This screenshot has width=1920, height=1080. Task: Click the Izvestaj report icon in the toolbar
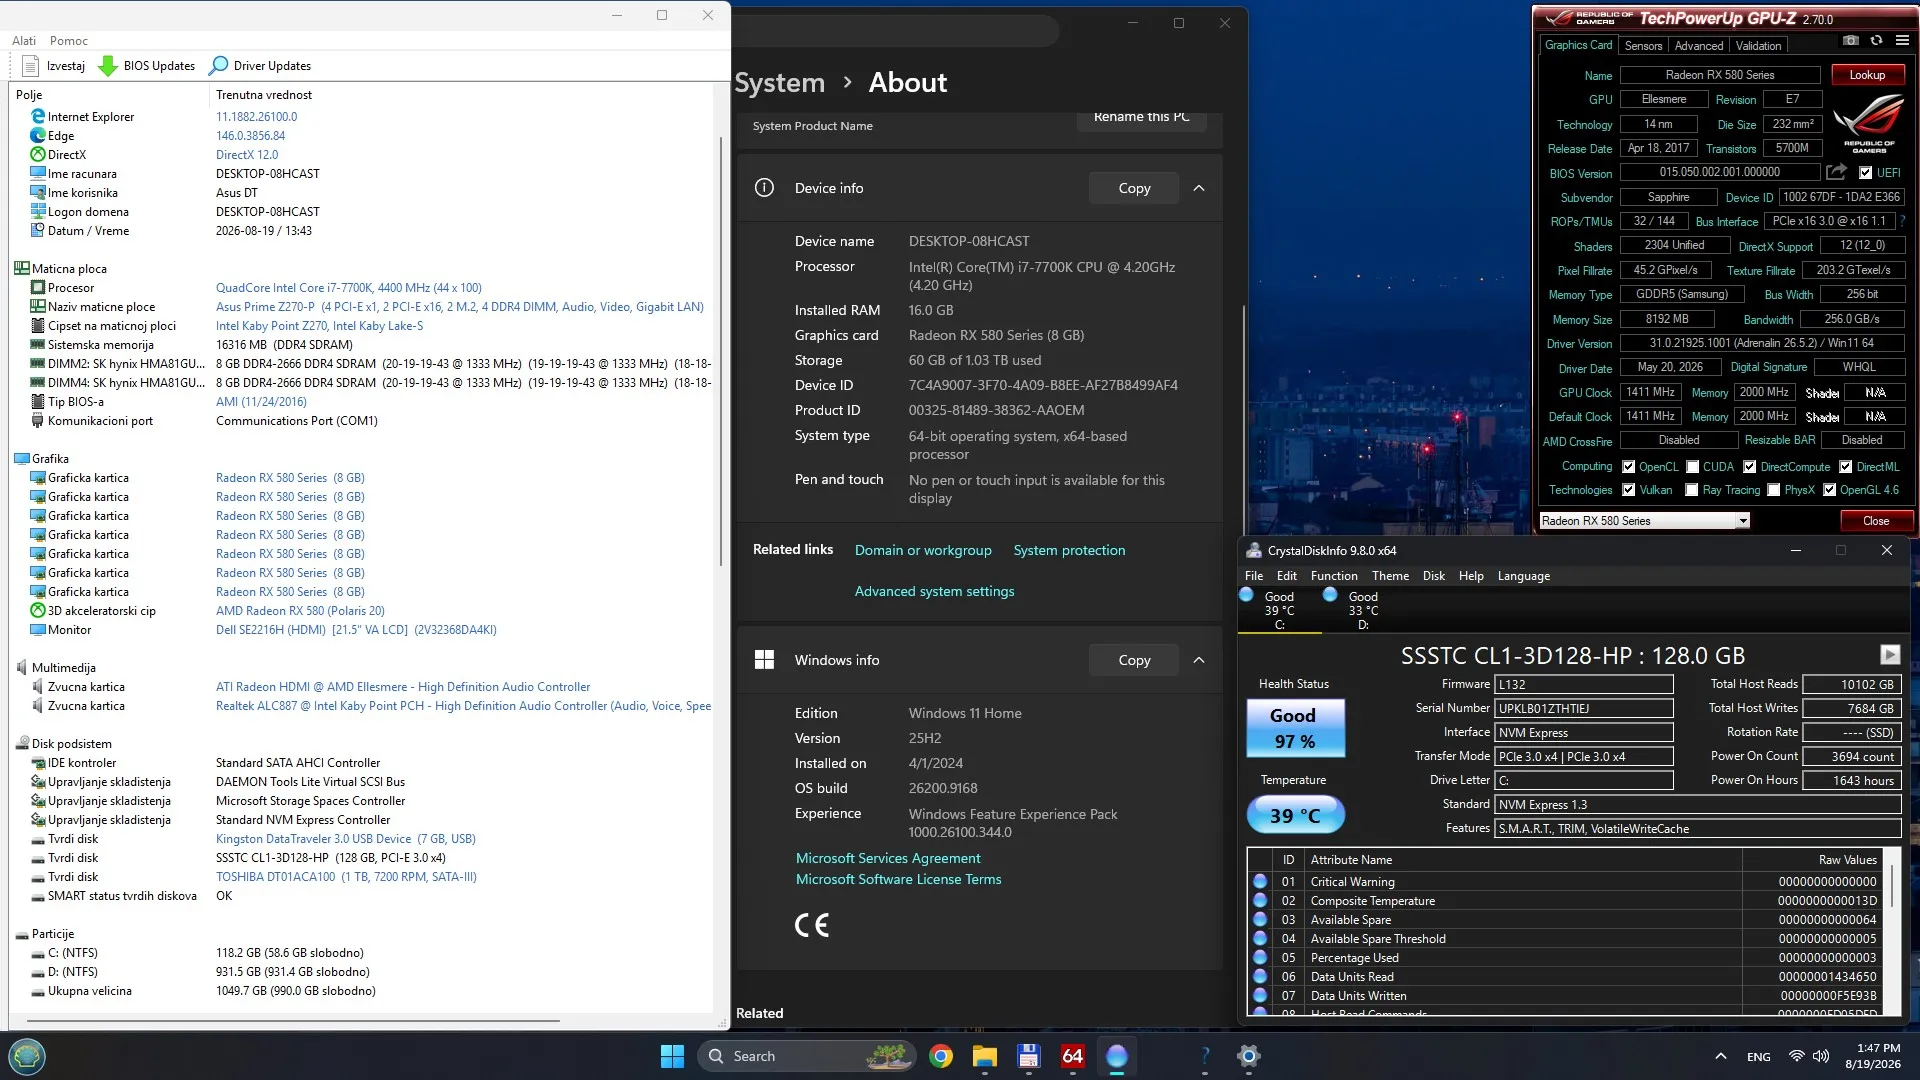pos(30,66)
